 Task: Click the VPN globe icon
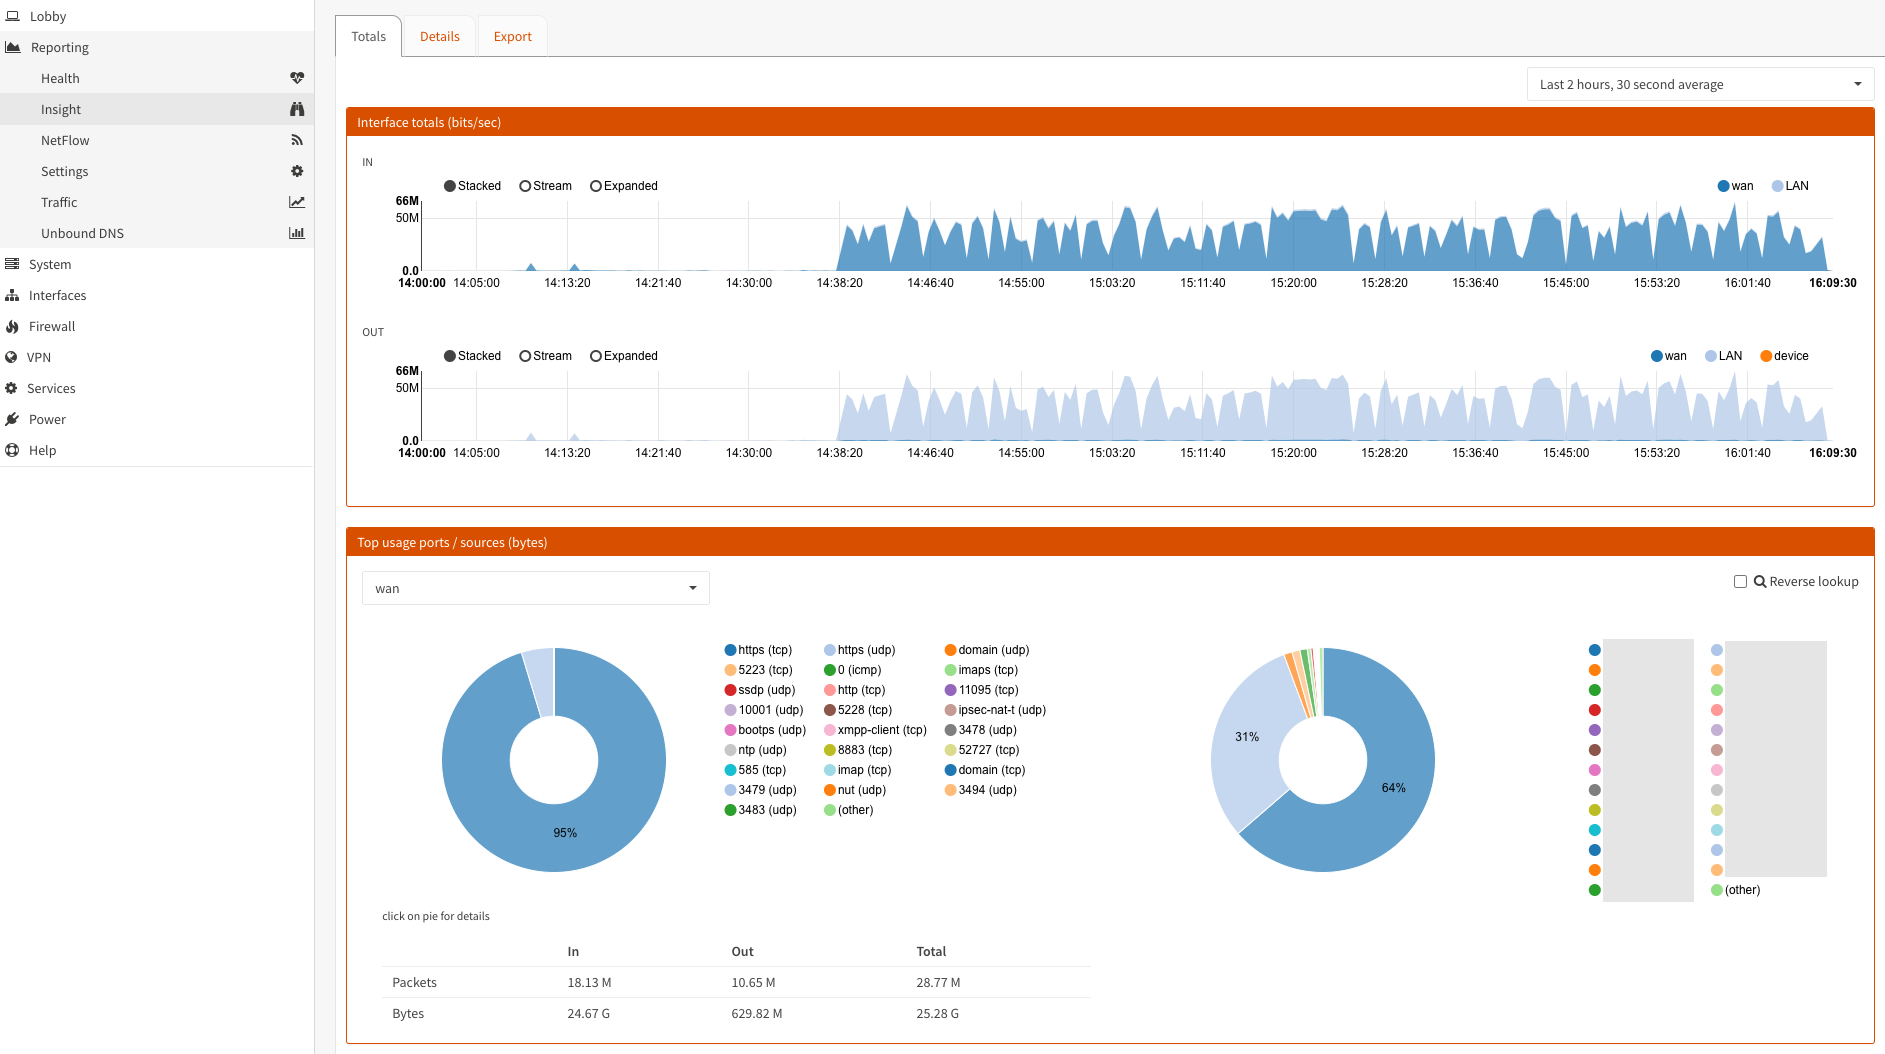point(11,357)
